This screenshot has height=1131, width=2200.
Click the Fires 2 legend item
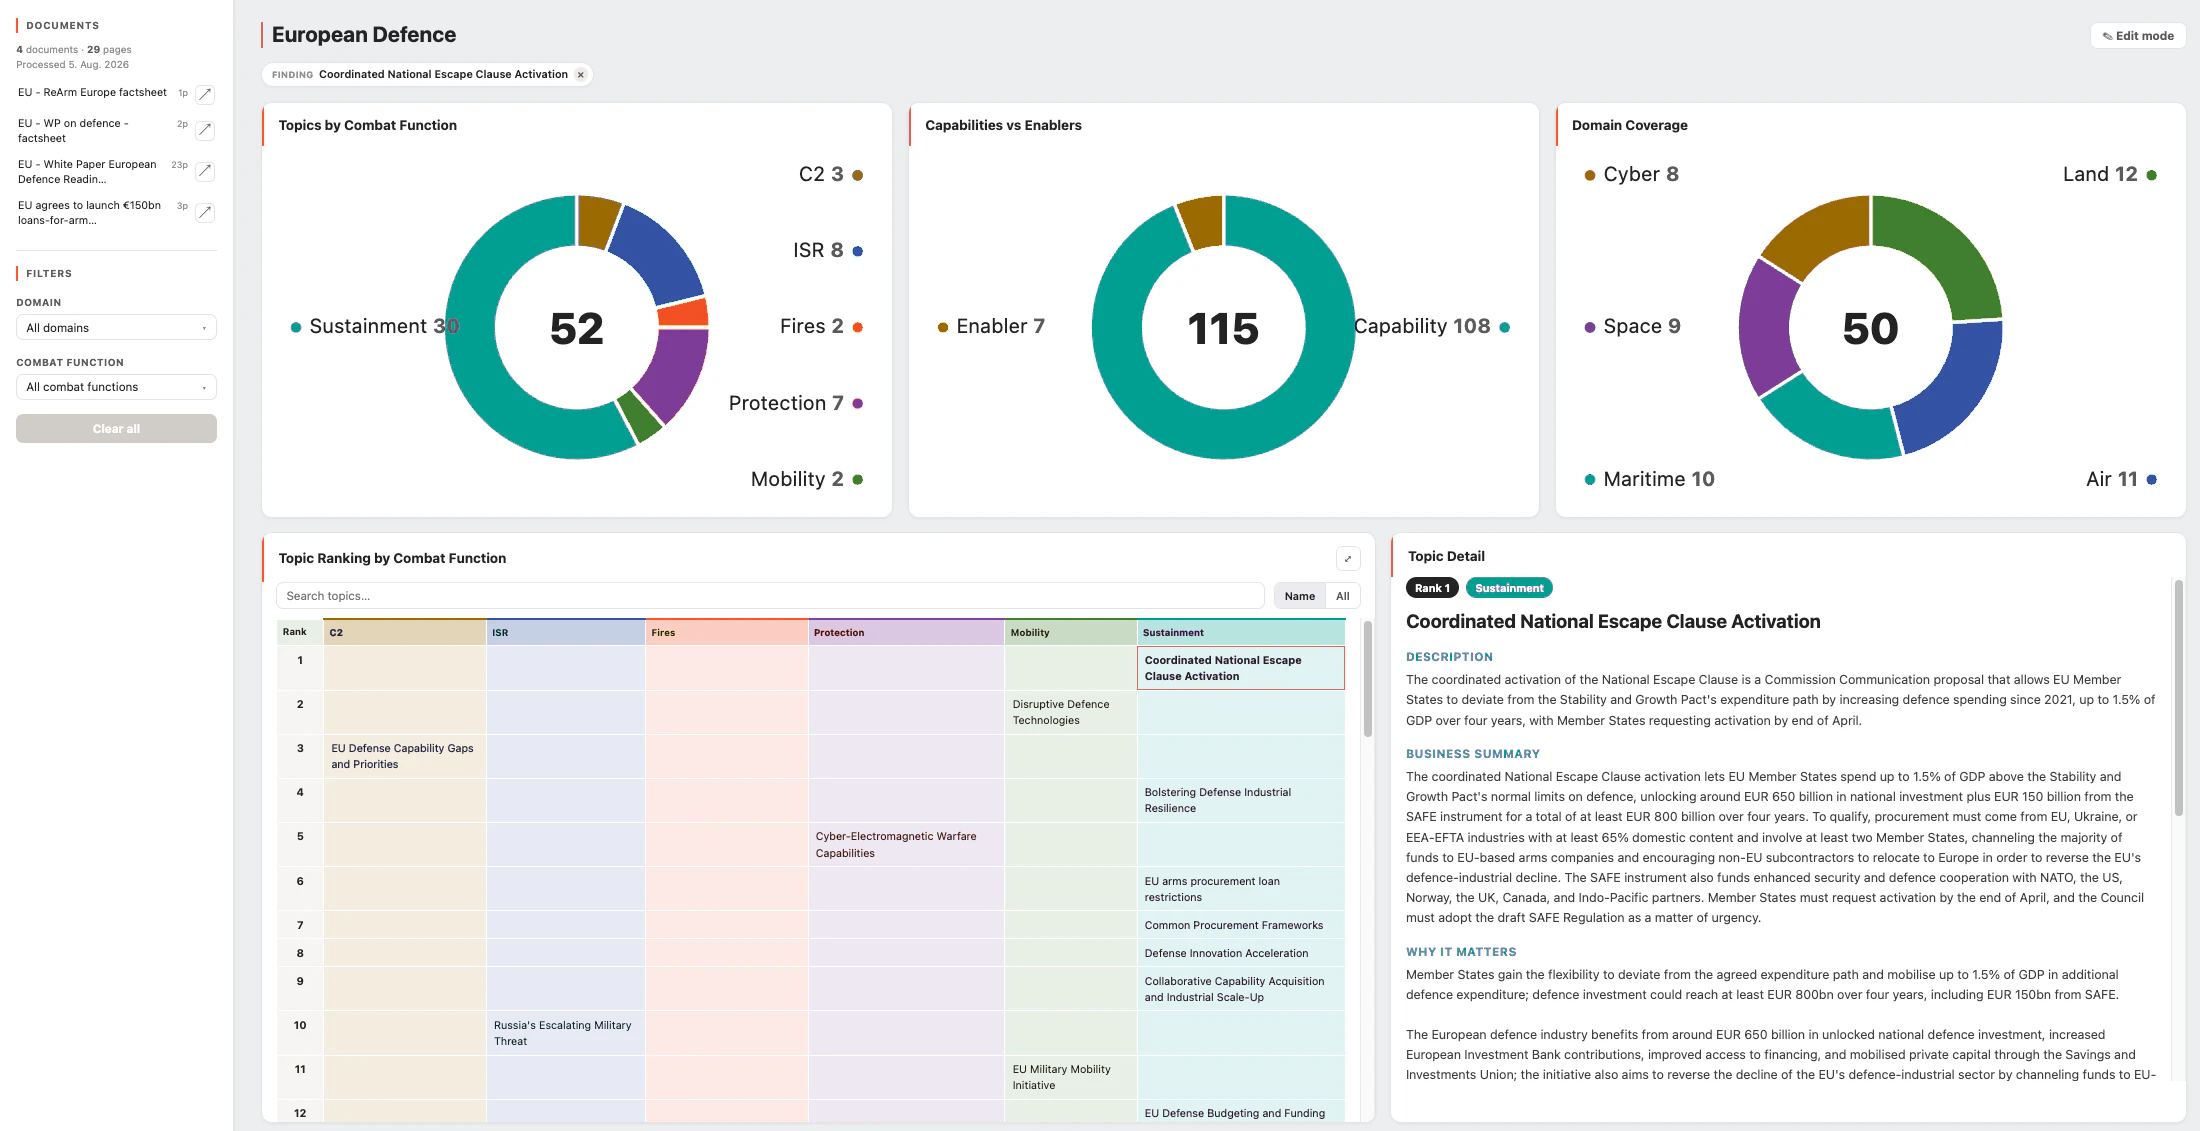coord(821,327)
